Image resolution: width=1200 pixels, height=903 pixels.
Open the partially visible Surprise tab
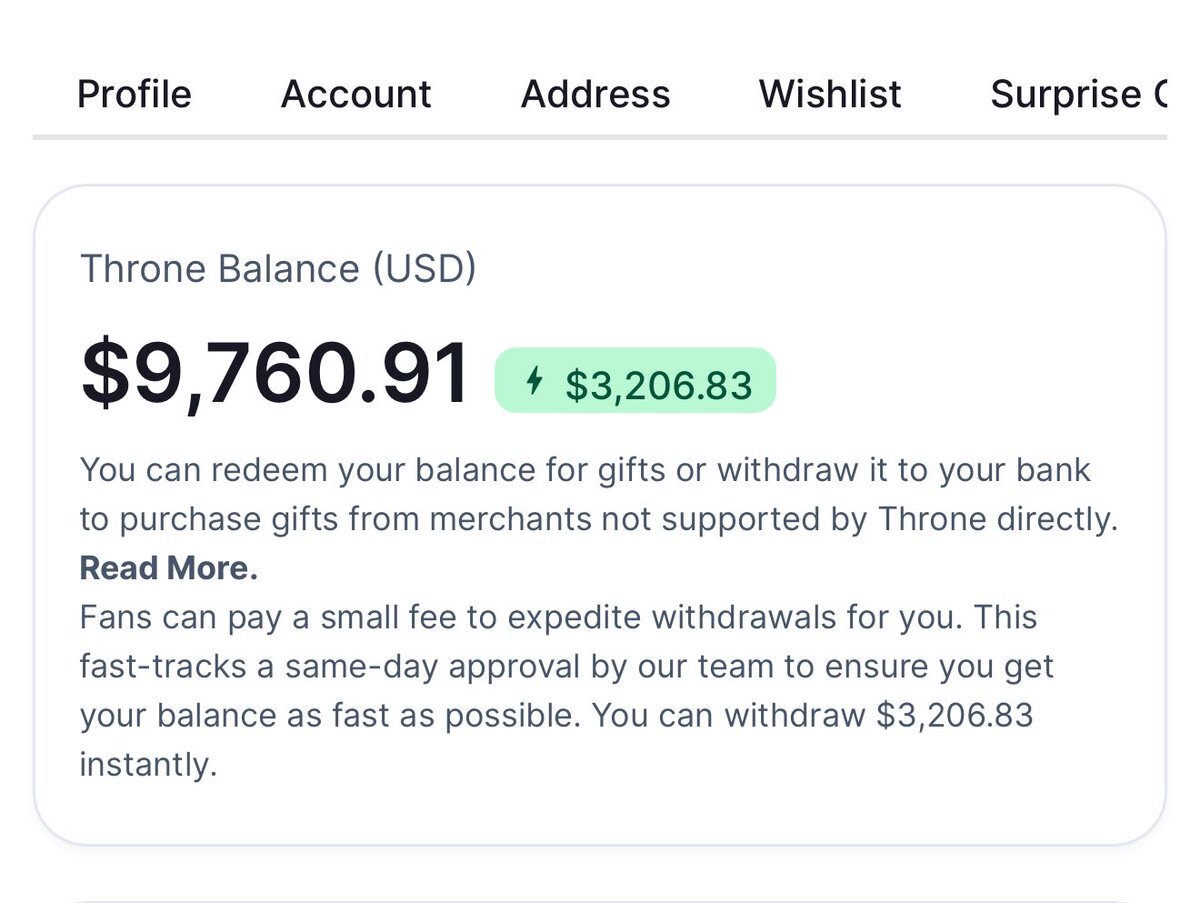[1076, 94]
